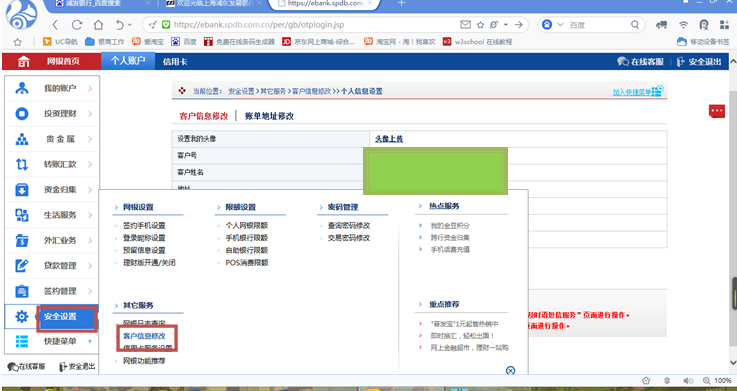Open dropdown arrow beside address bar tool icon
Image resolution: width=737 pixels, height=391 pixels.
tap(506, 24)
